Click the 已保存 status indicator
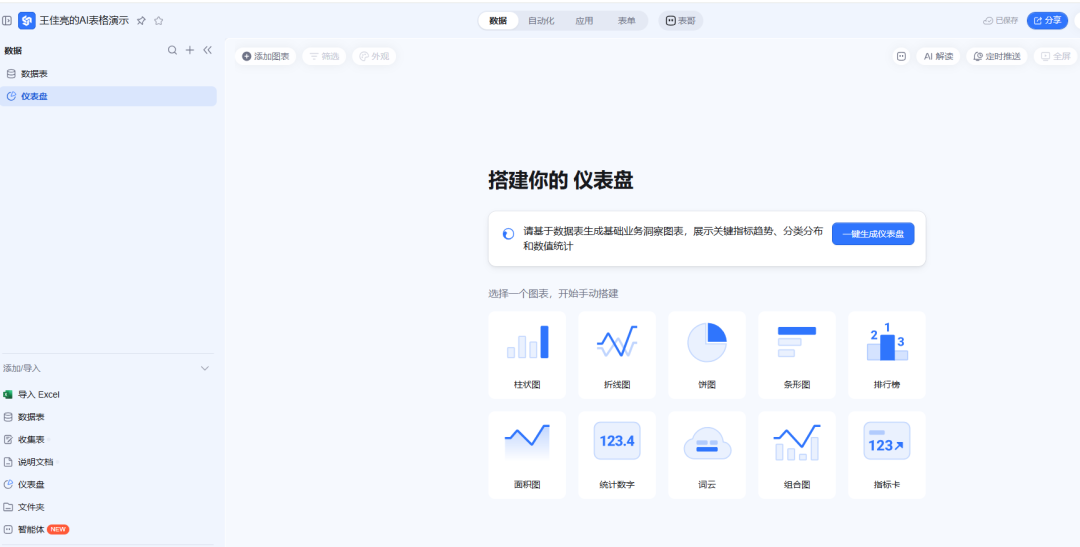This screenshot has height=547, width=1080. pos(1000,21)
